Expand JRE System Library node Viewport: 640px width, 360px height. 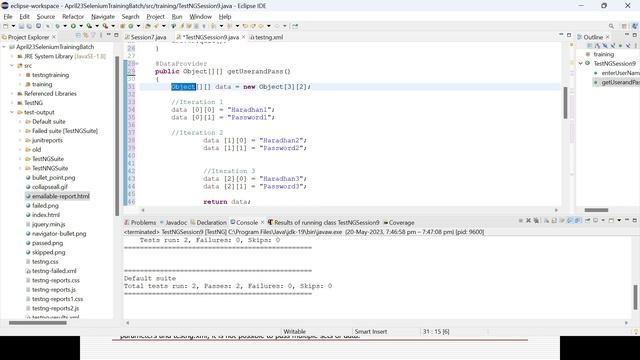[x=12, y=56]
